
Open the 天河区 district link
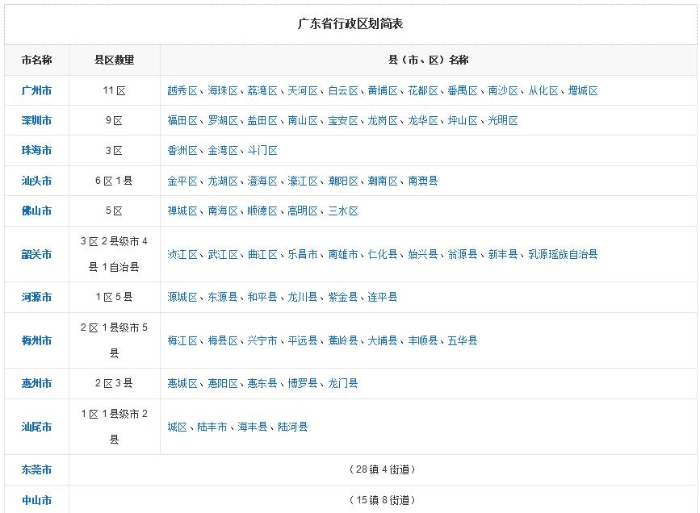(302, 90)
